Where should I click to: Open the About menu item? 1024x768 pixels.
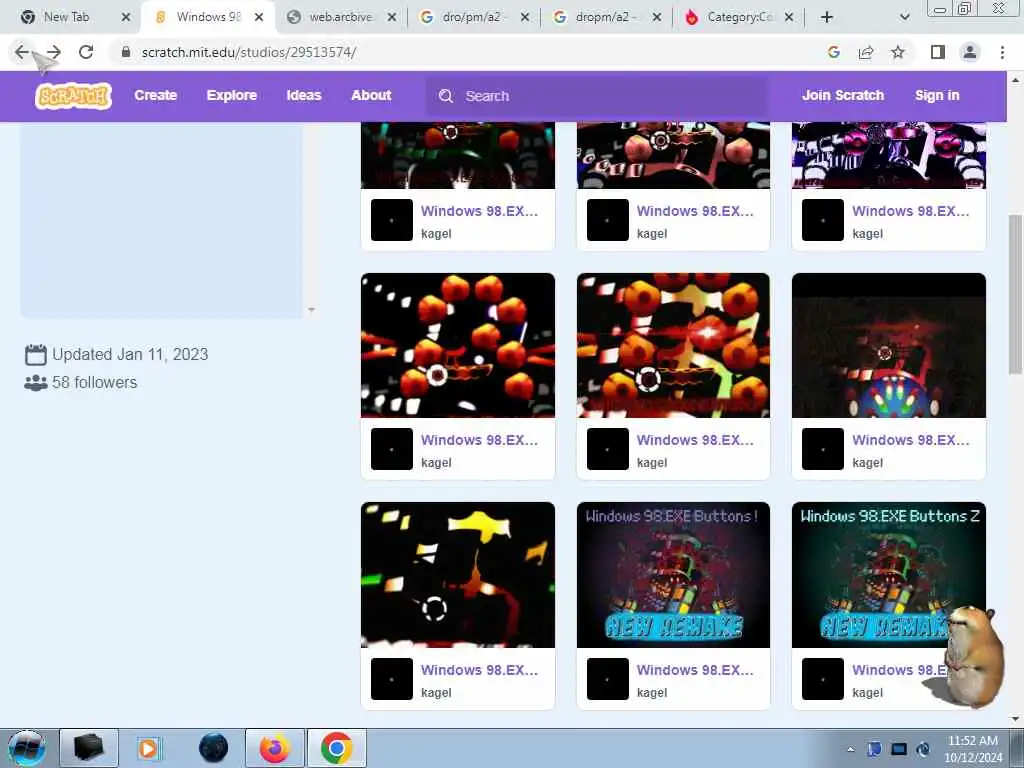[371, 95]
